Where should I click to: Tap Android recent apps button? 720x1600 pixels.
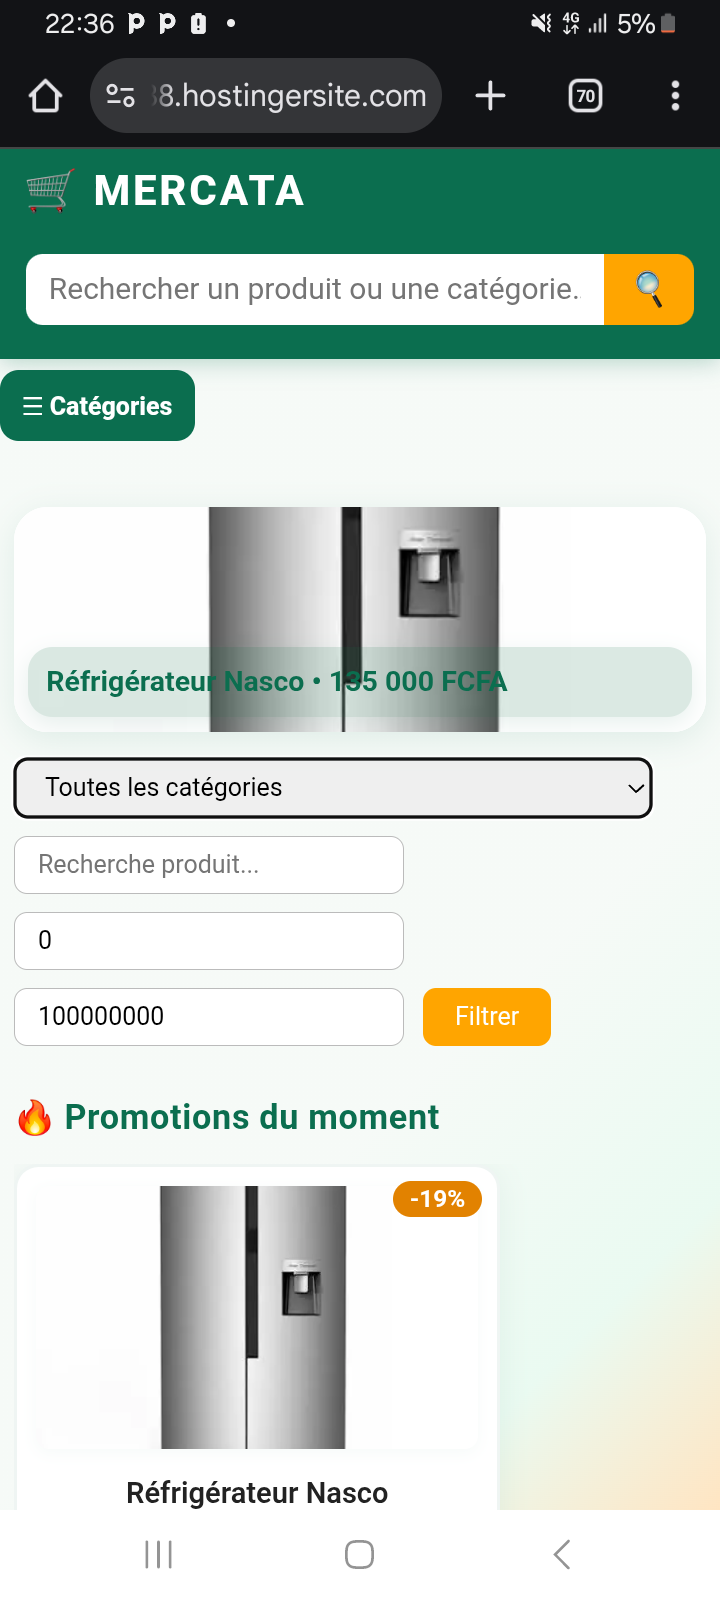tap(159, 1554)
